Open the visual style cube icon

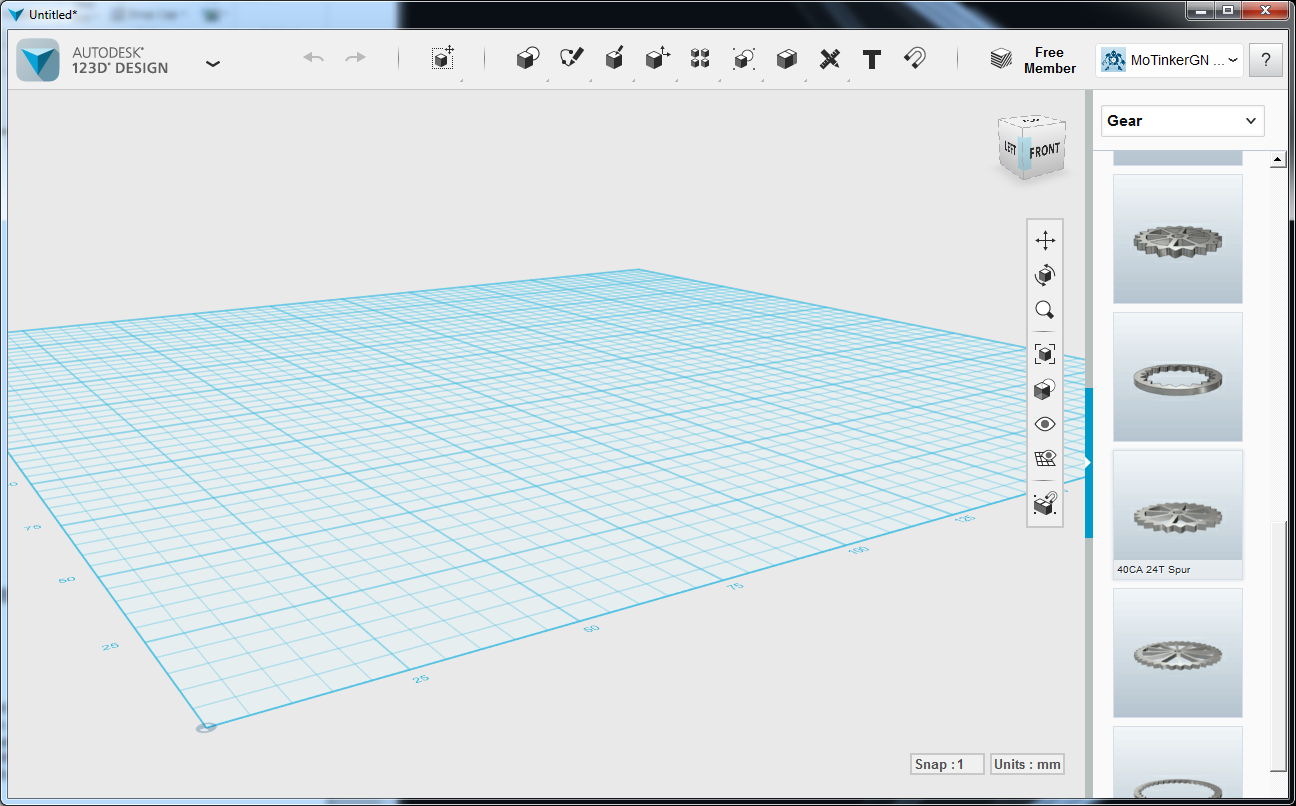1045,389
